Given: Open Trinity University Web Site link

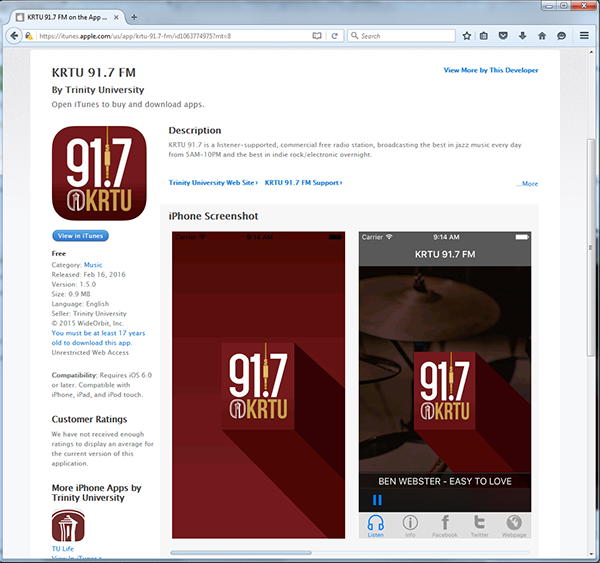Looking at the screenshot, I should click(x=213, y=183).
